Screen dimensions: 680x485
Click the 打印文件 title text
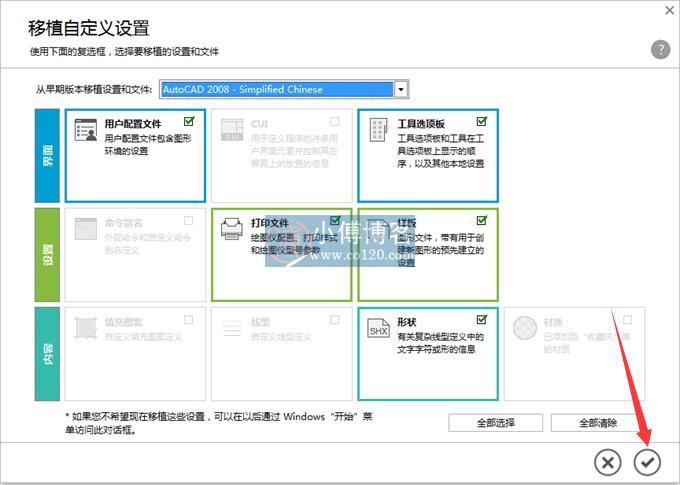[270, 223]
